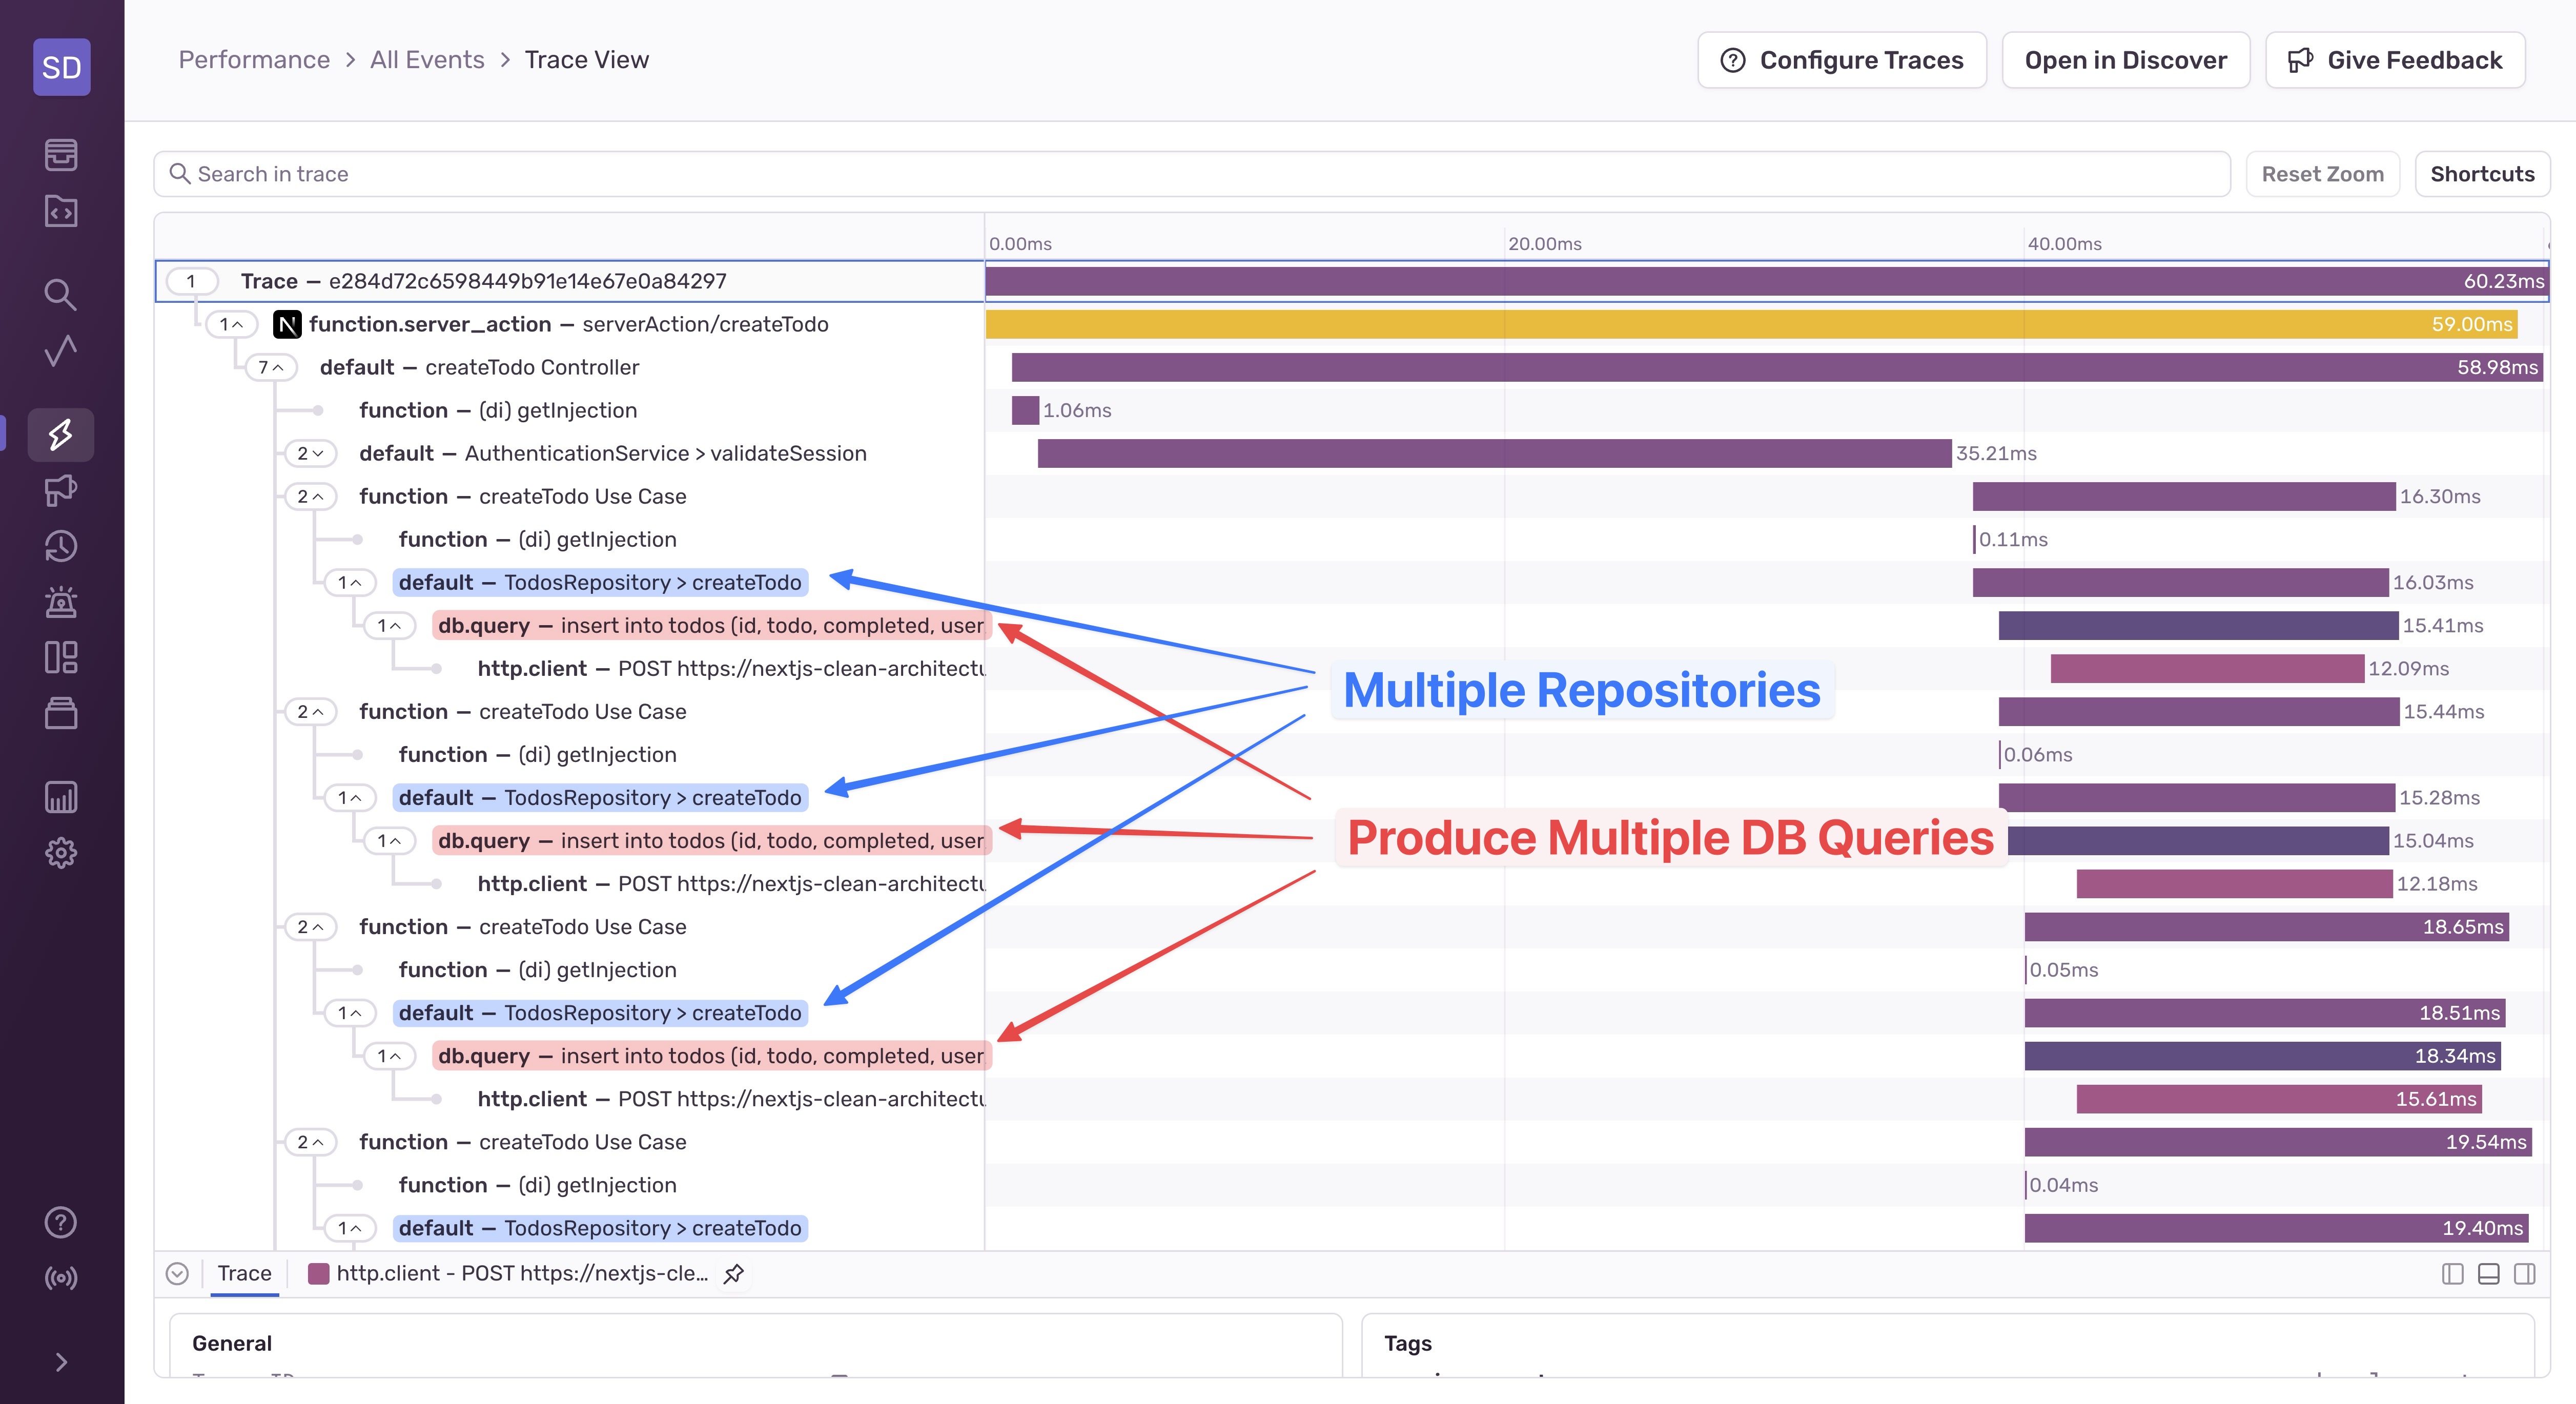Open Help via the sidebar question-mark icon

pos(61,1222)
